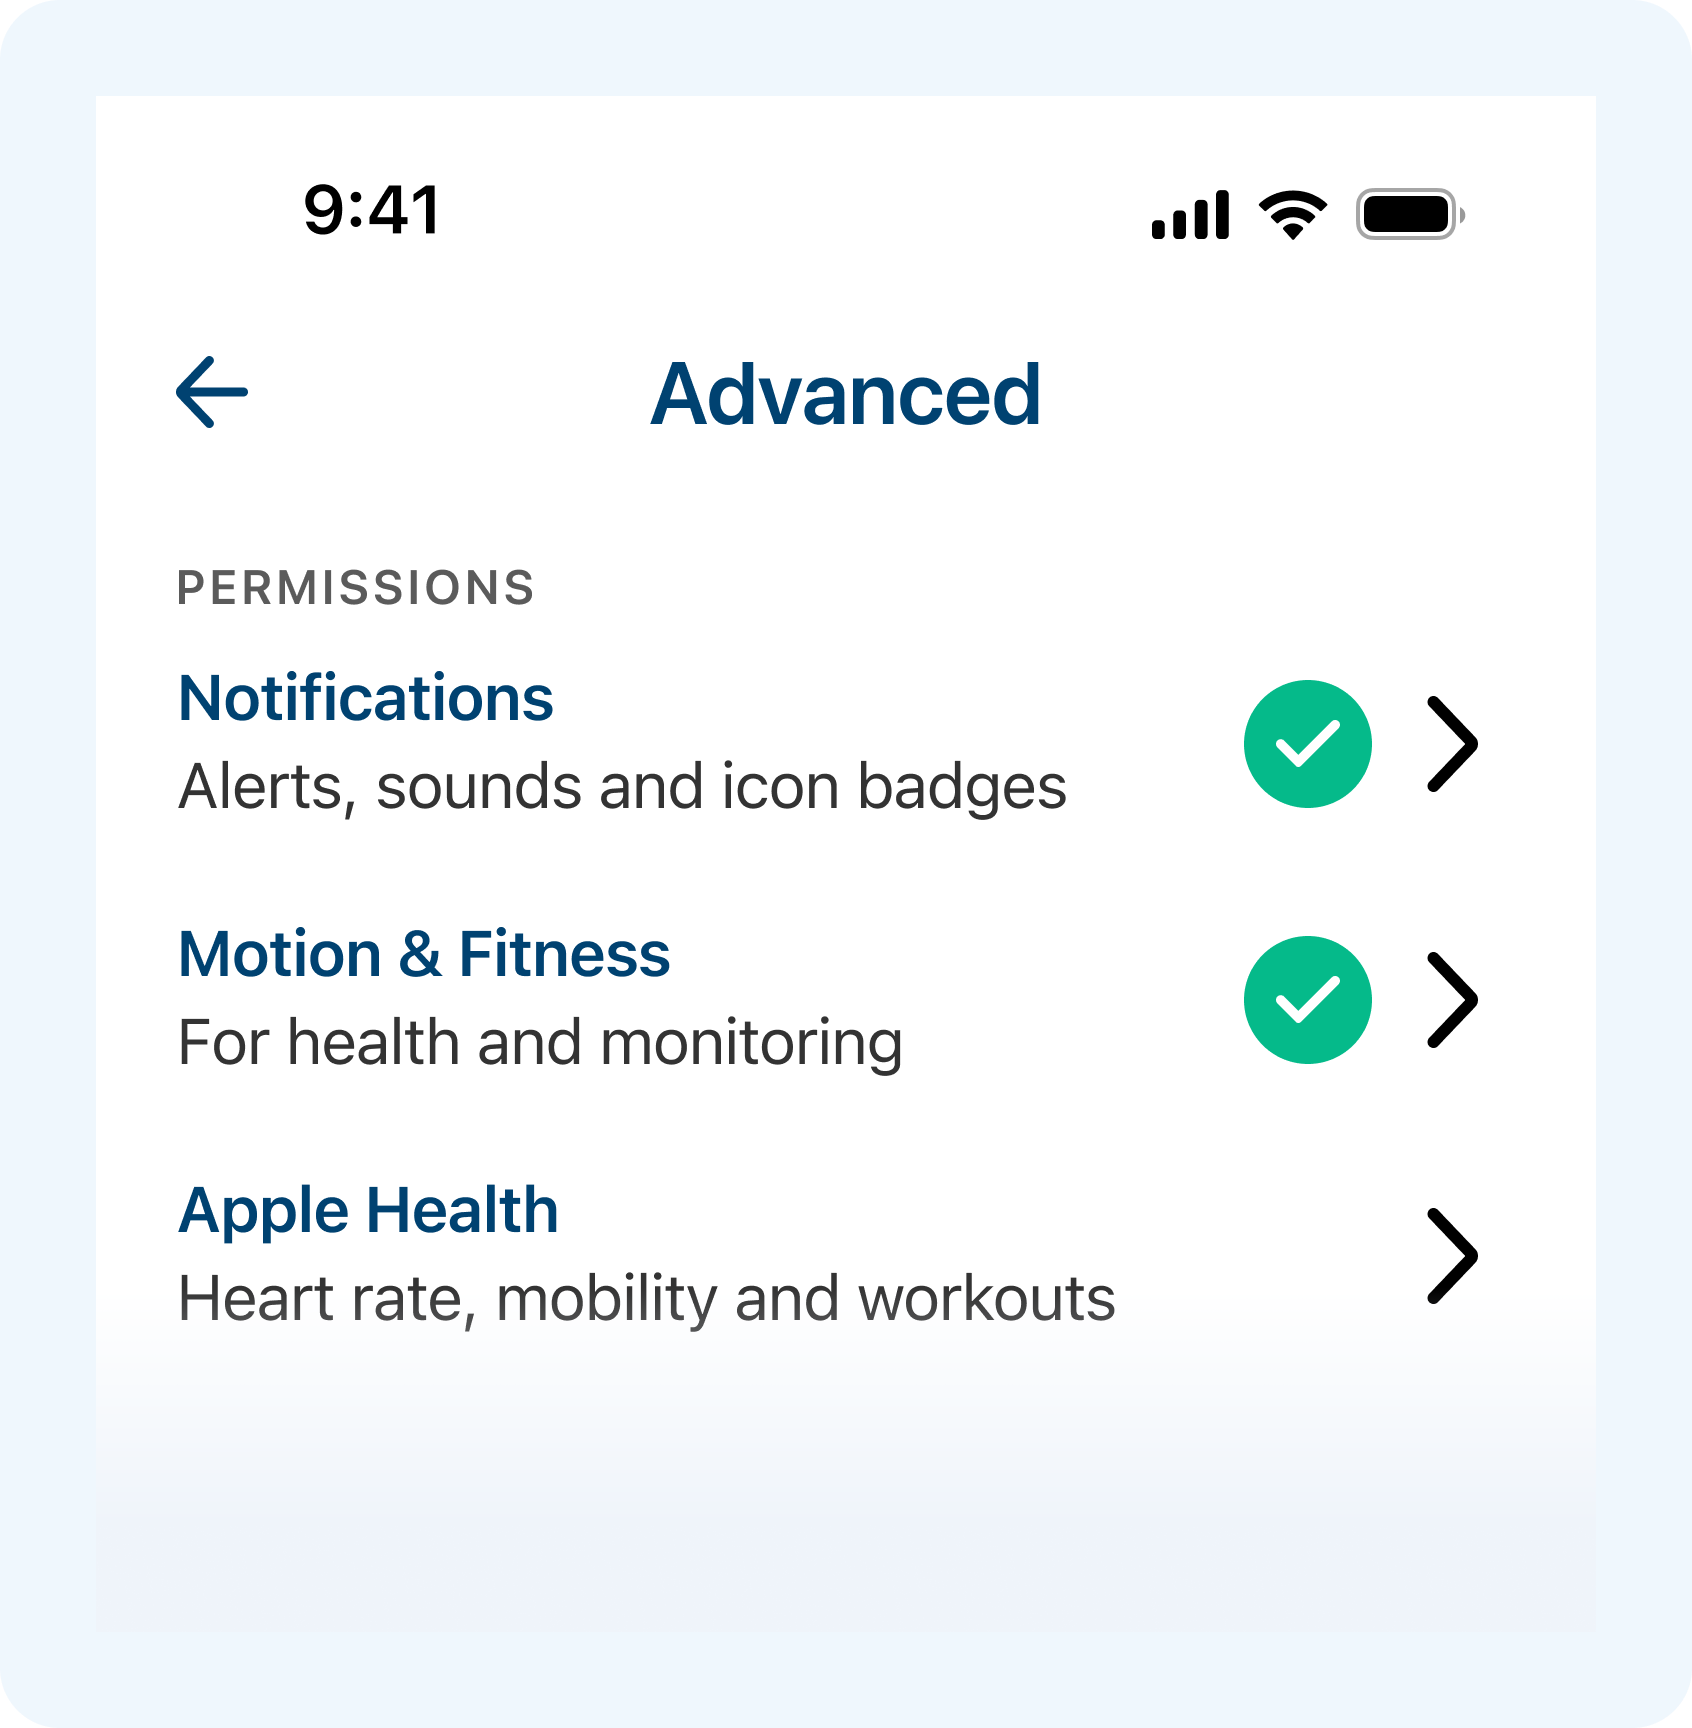Click the green checkmark beside Motion & Fitness
The width and height of the screenshot is (1692, 1728).
[1307, 1000]
